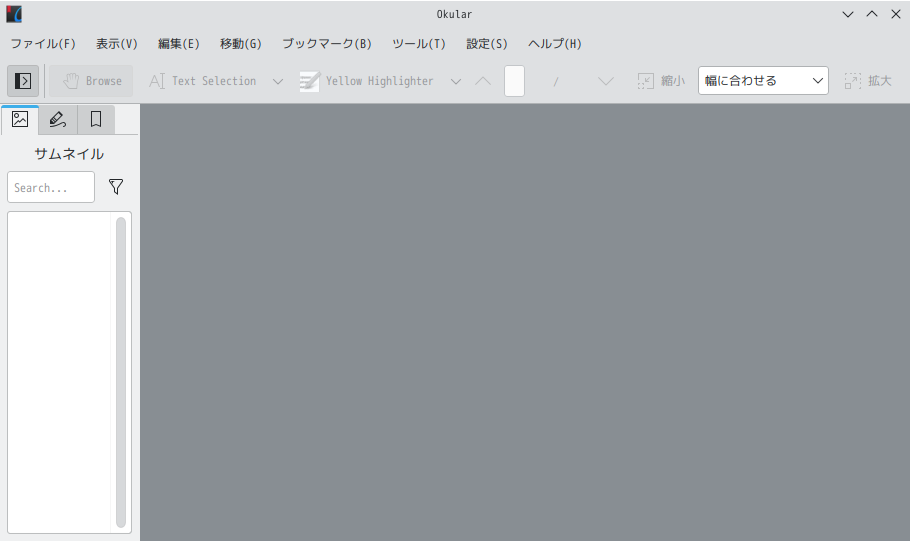This screenshot has height=541, width=910.
Task: Open the 設定(S) menu
Action: (487, 44)
